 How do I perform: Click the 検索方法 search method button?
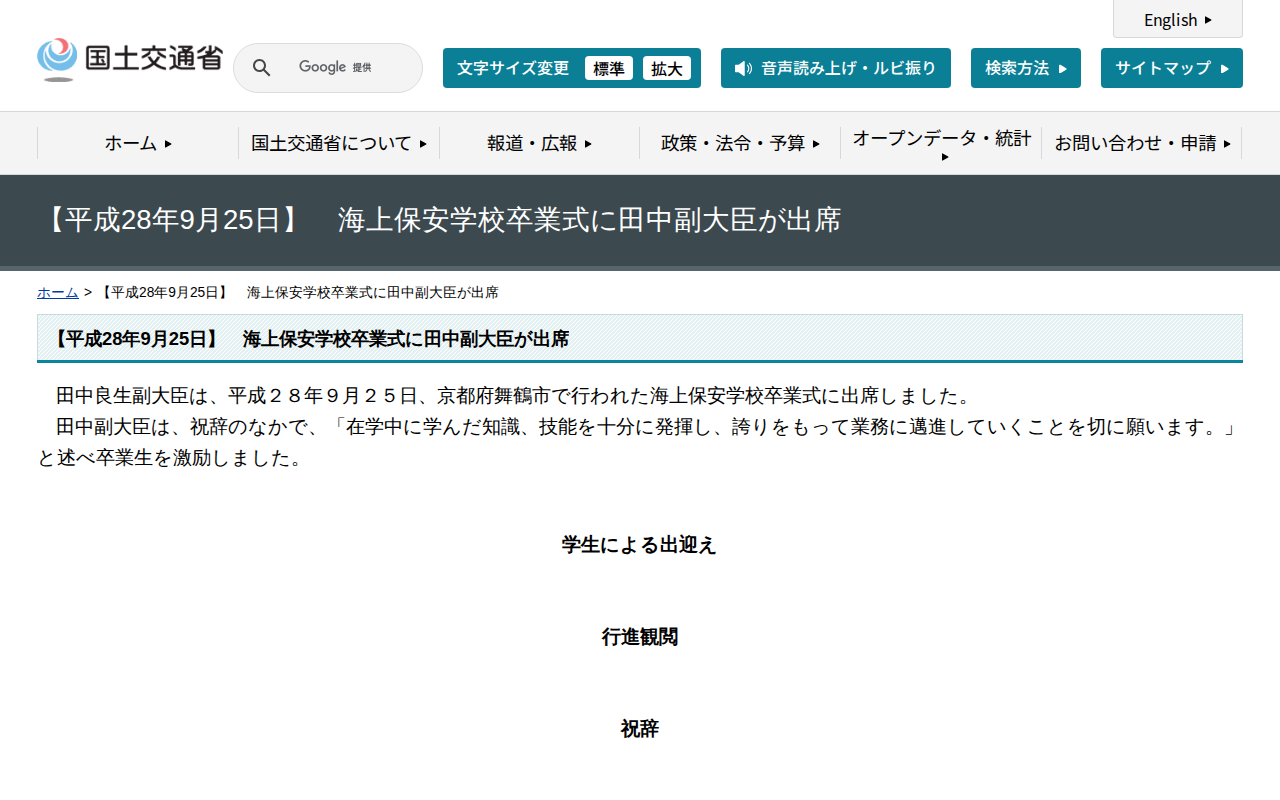[x=1025, y=67]
